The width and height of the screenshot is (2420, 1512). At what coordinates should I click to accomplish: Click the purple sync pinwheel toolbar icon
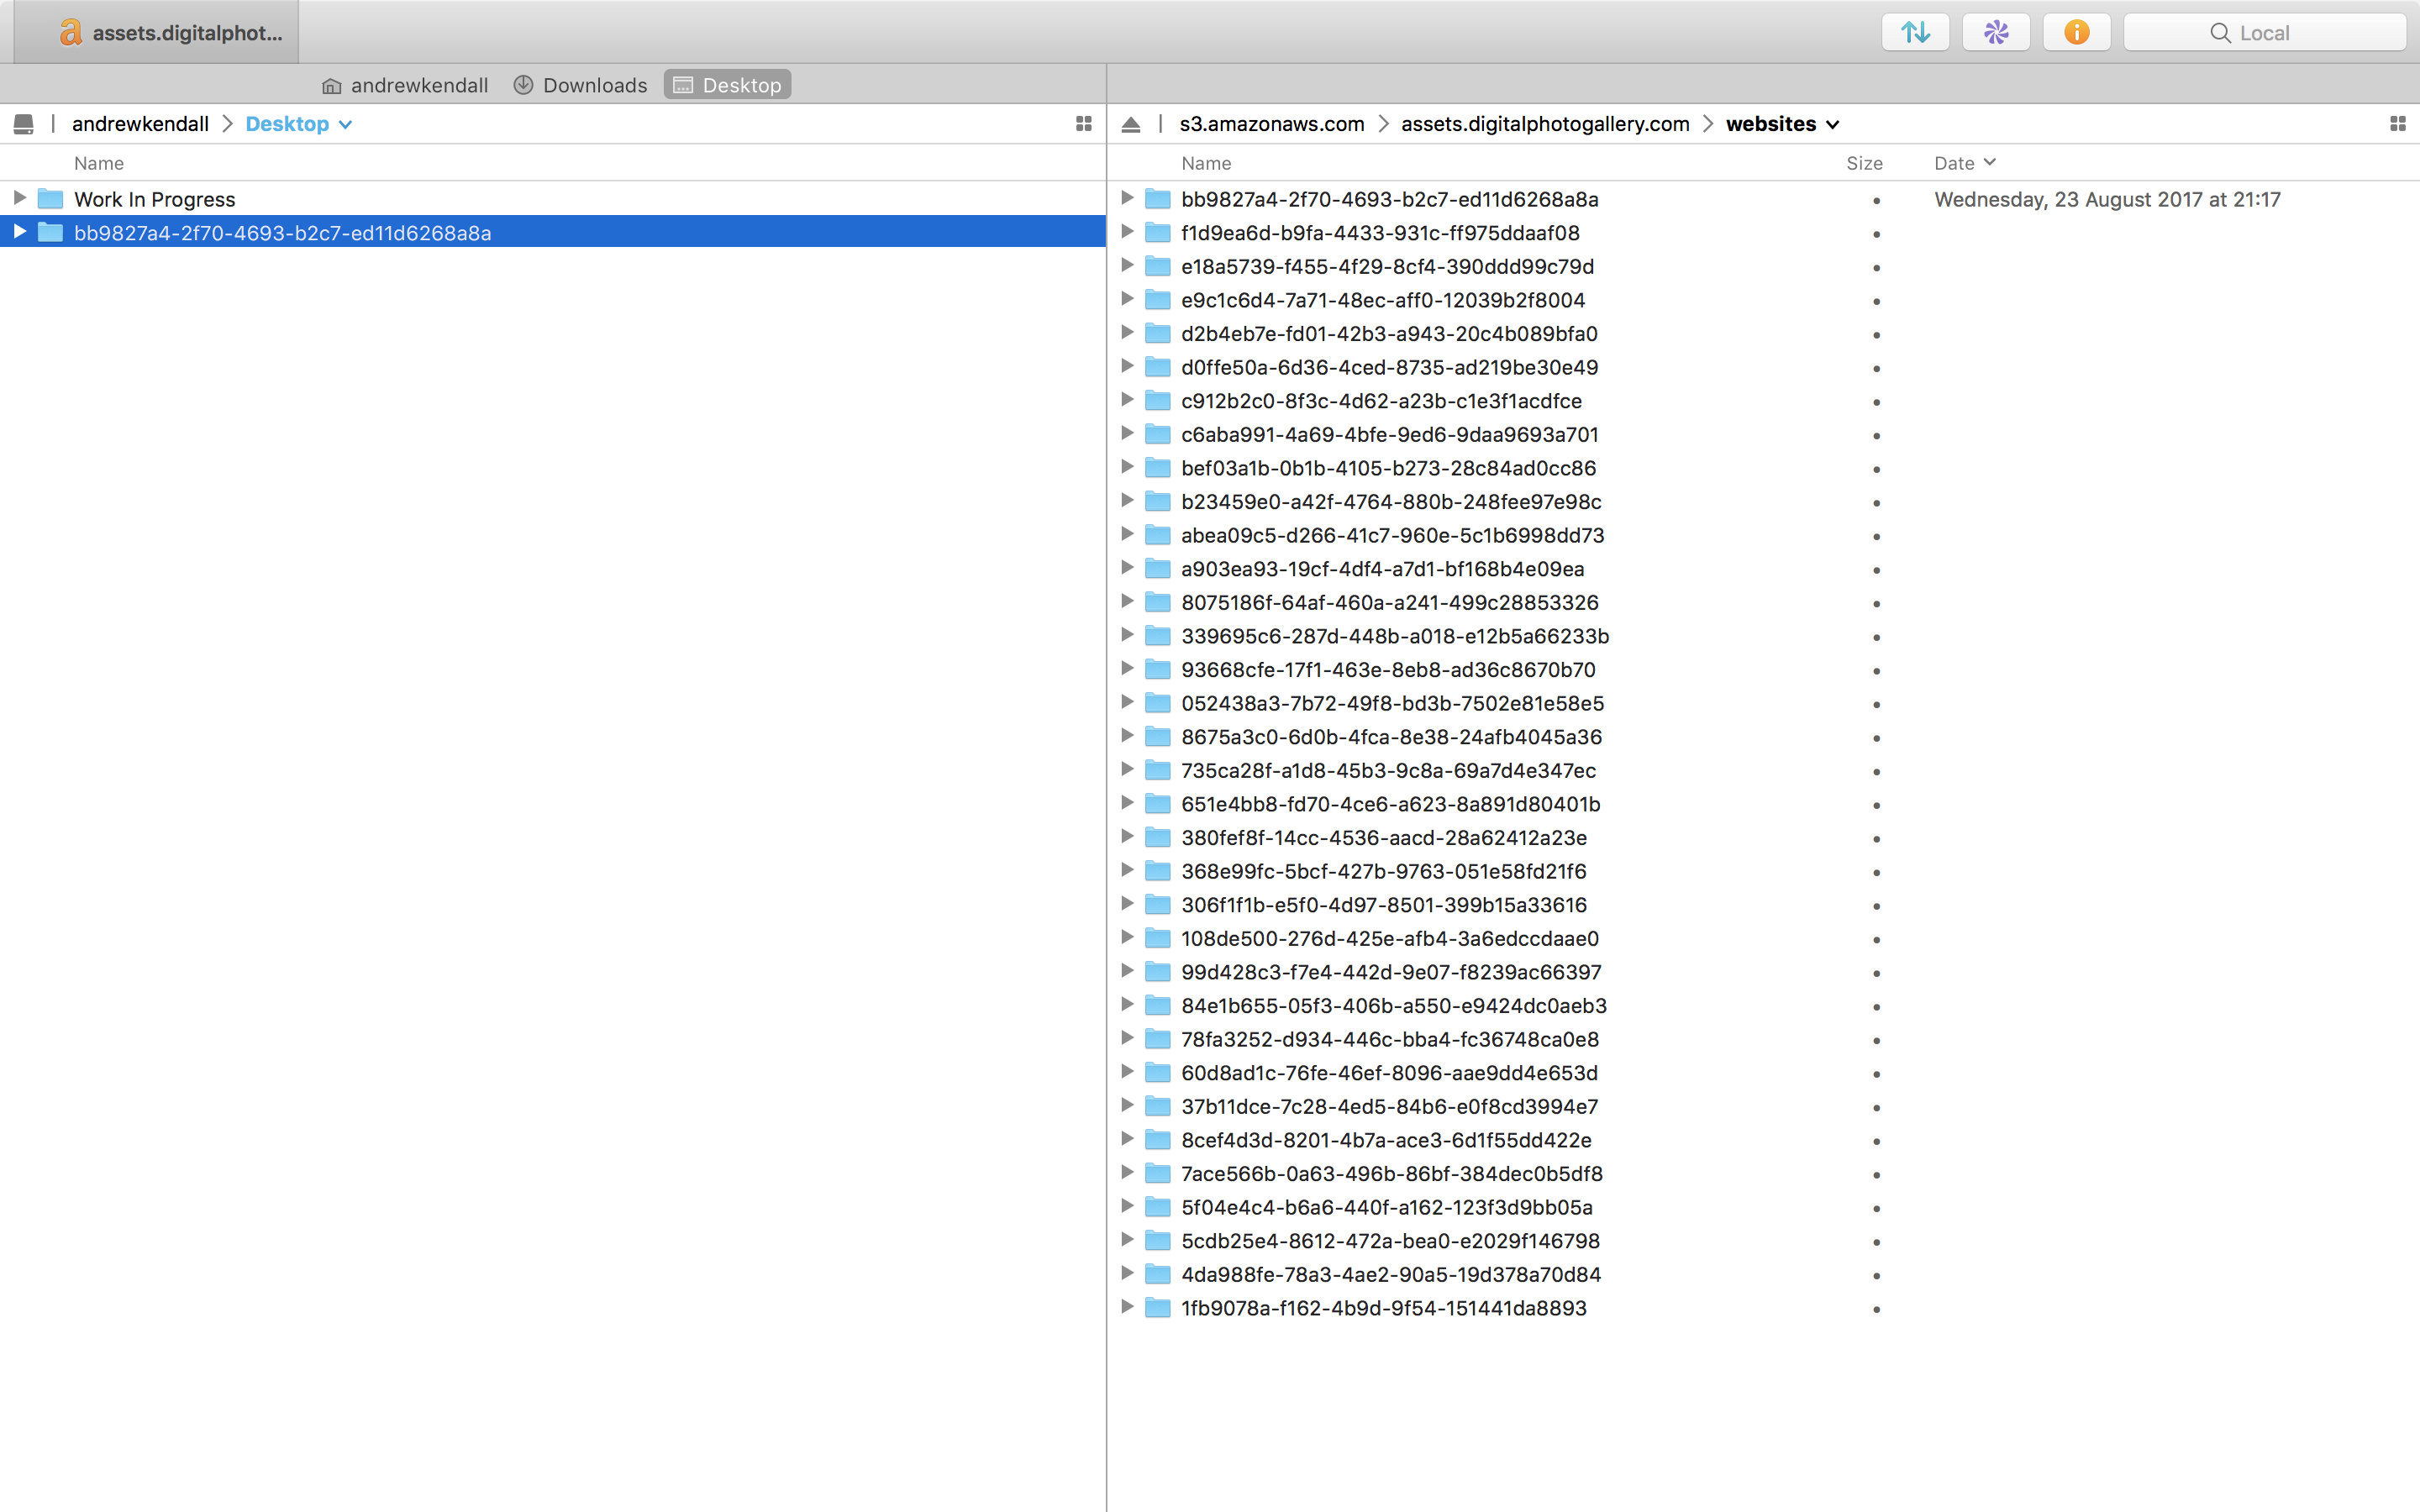pyautogui.click(x=1996, y=32)
